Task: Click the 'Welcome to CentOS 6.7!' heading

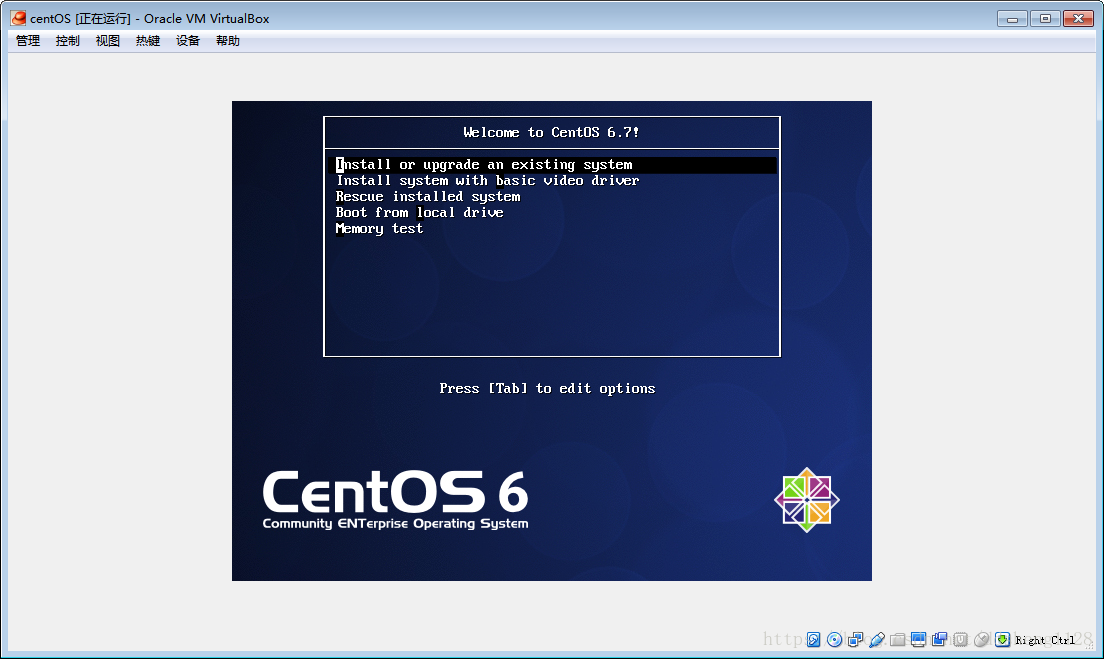Action: coord(551,132)
